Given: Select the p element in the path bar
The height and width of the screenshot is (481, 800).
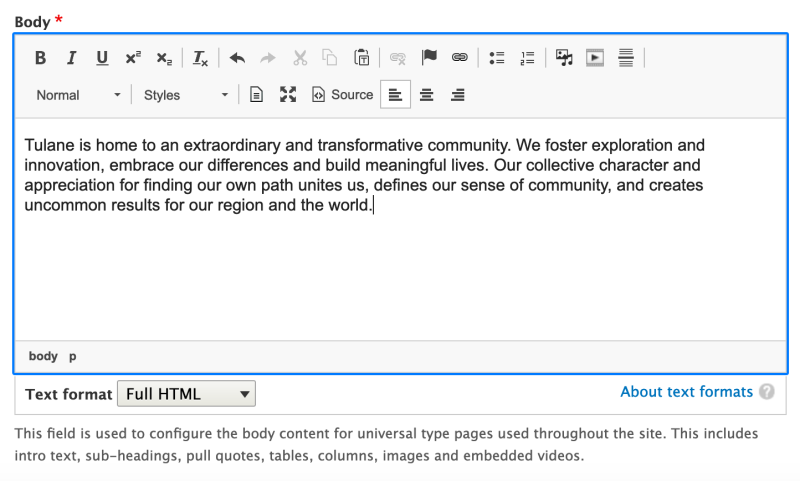Looking at the screenshot, I should coord(73,356).
